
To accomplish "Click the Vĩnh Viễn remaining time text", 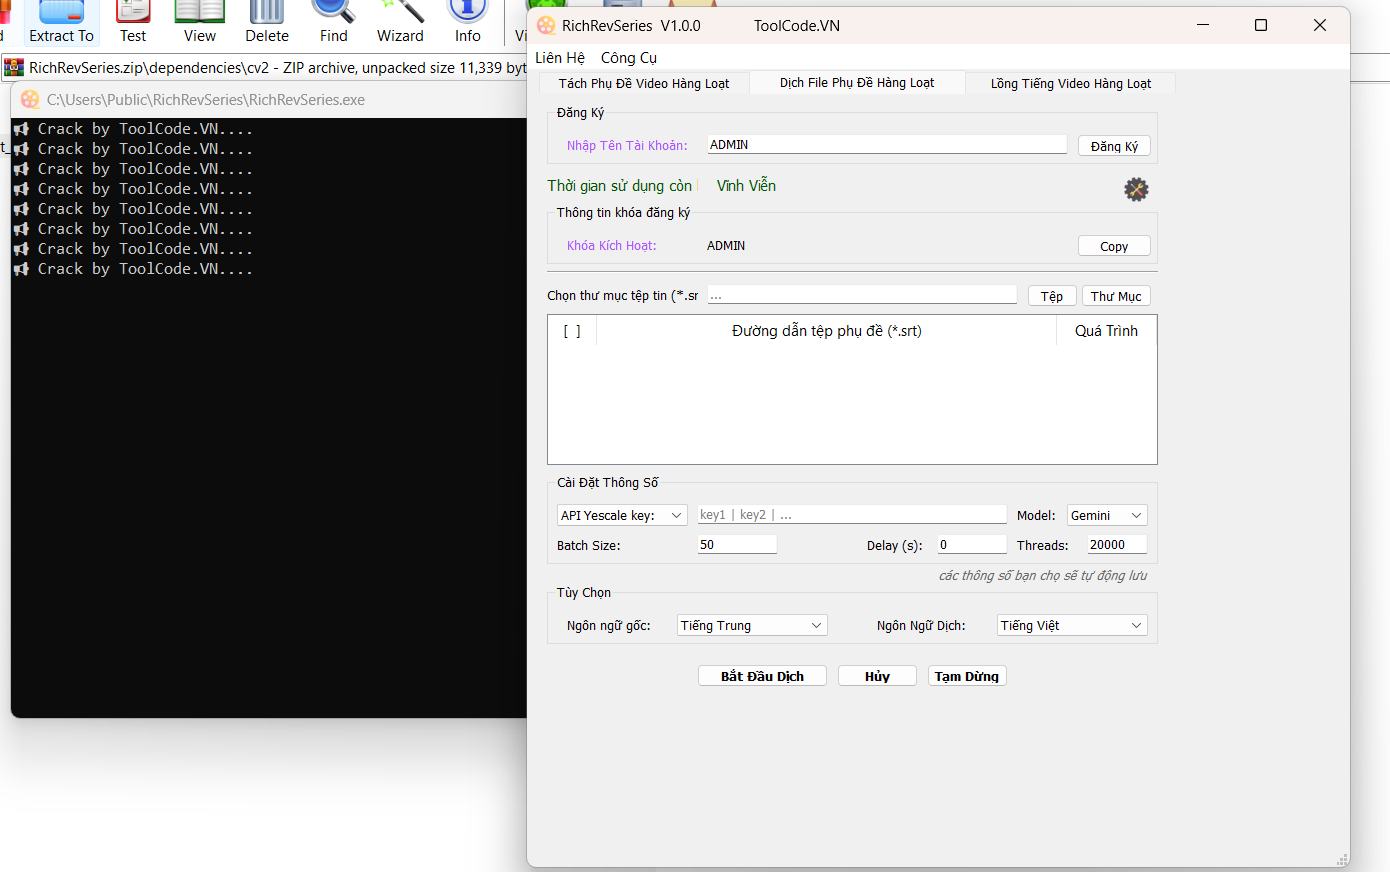I will pos(746,186).
